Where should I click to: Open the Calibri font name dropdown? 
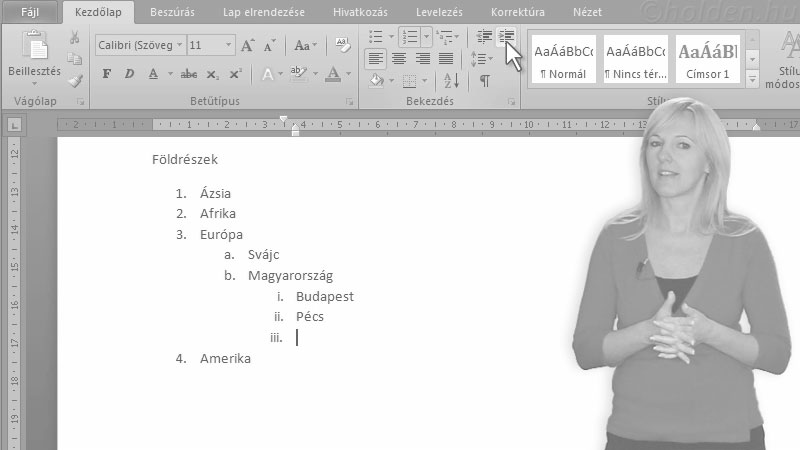[x=179, y=46]
